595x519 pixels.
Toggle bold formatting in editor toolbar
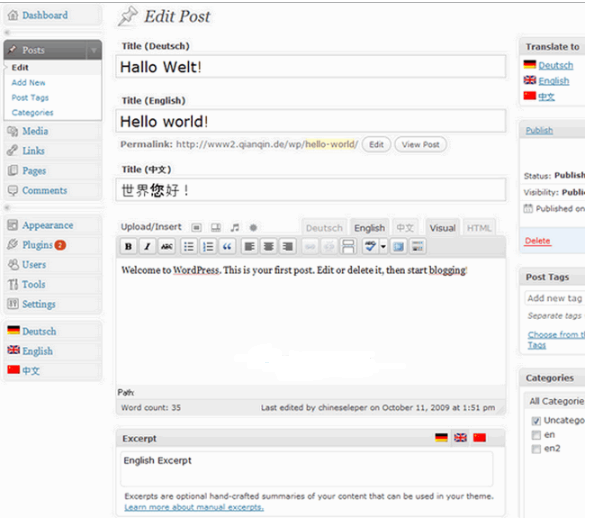click(x=128, y=247)
